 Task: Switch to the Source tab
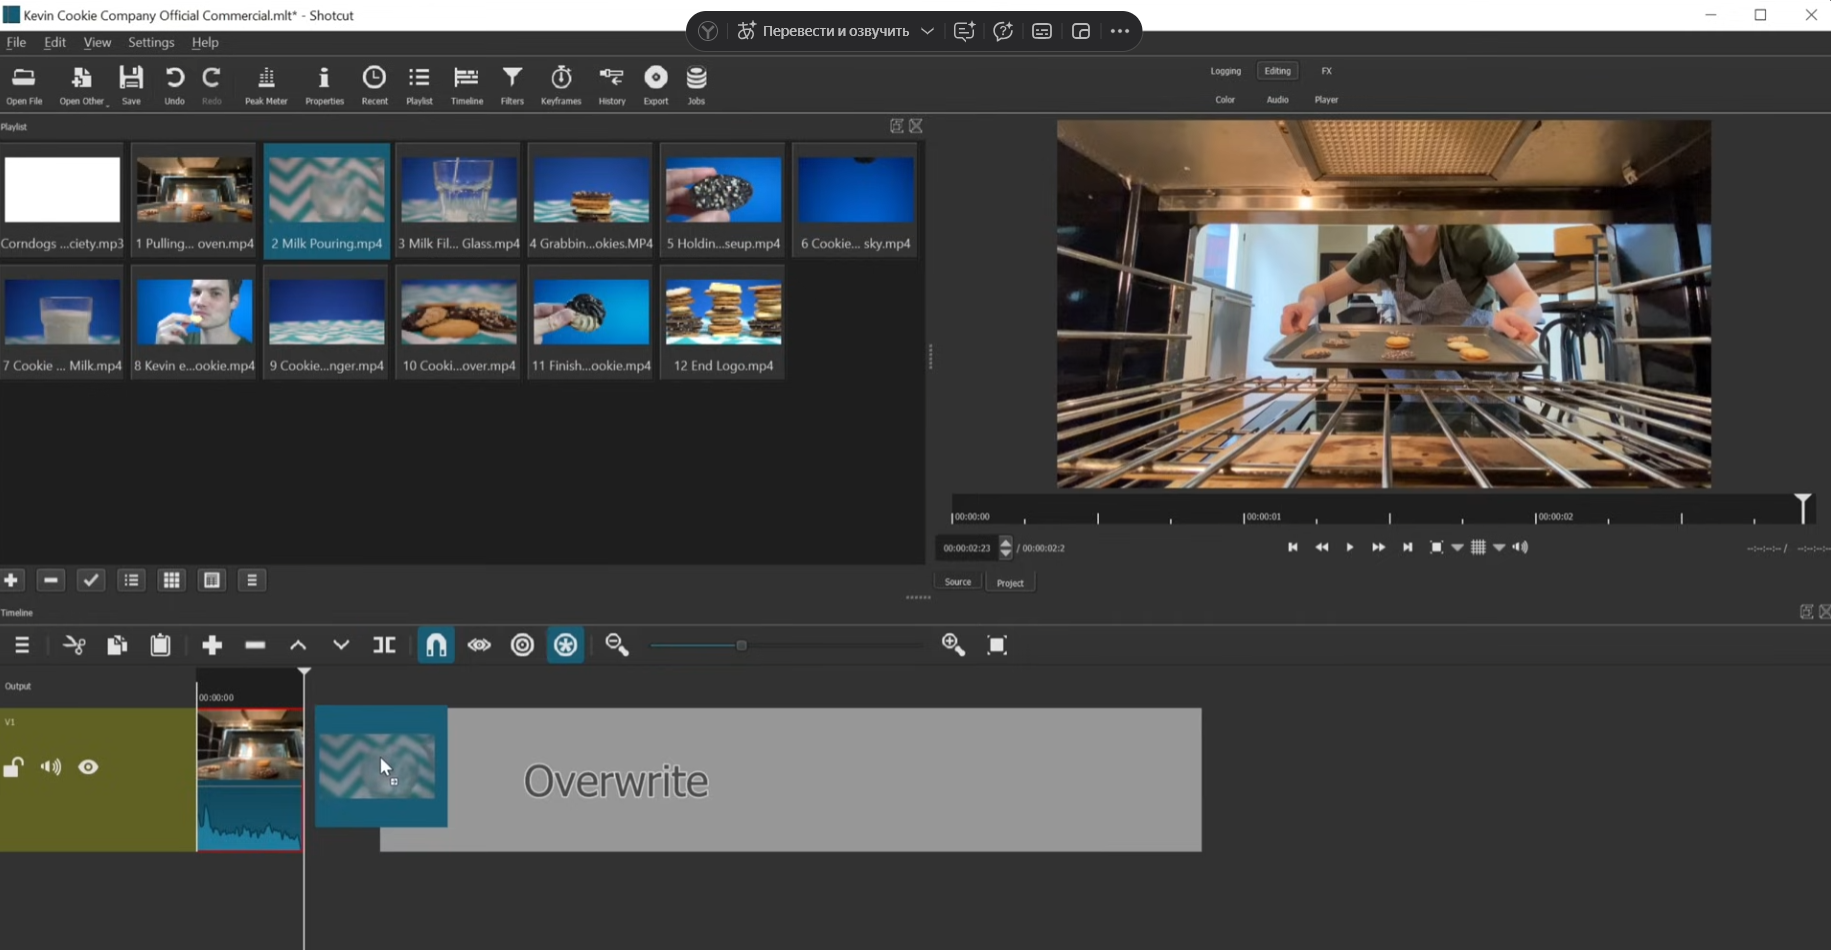(958, 582)
